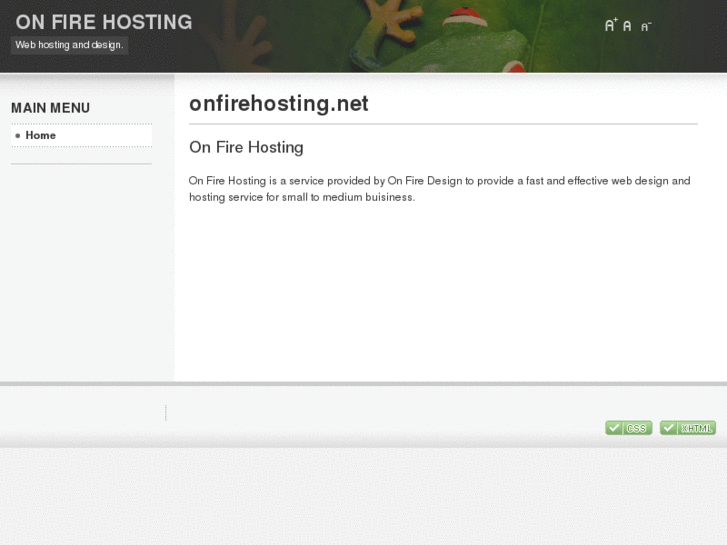This screenshot has width=727, height=545.
Task: Click the XHTML validation badge
Action: (x=687, y=428)
